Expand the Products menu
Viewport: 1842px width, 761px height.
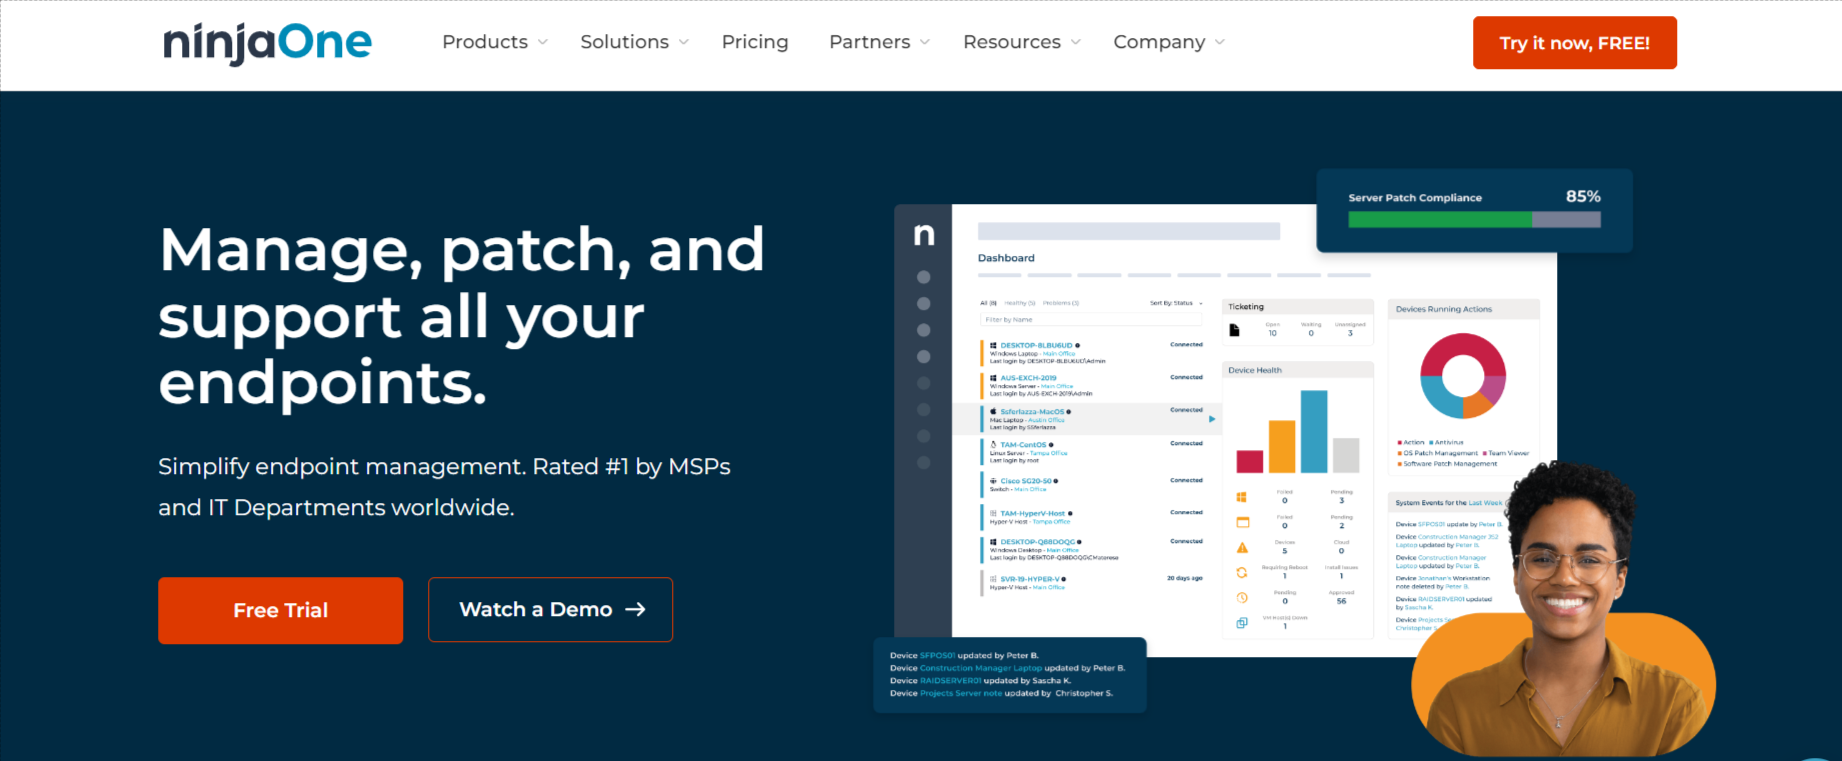click(495, 42)
